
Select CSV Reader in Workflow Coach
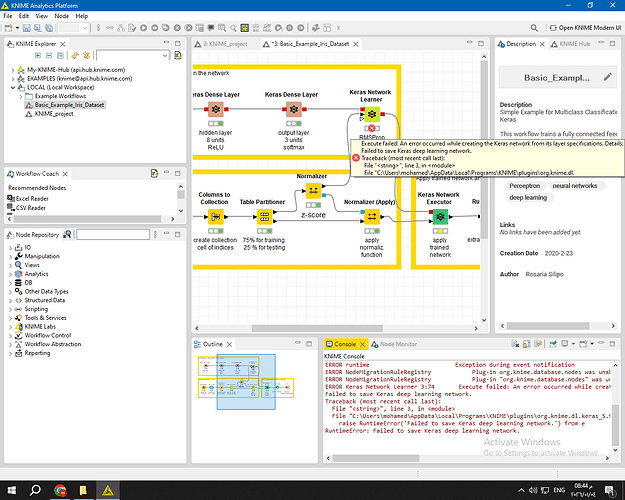click(27, 208)
